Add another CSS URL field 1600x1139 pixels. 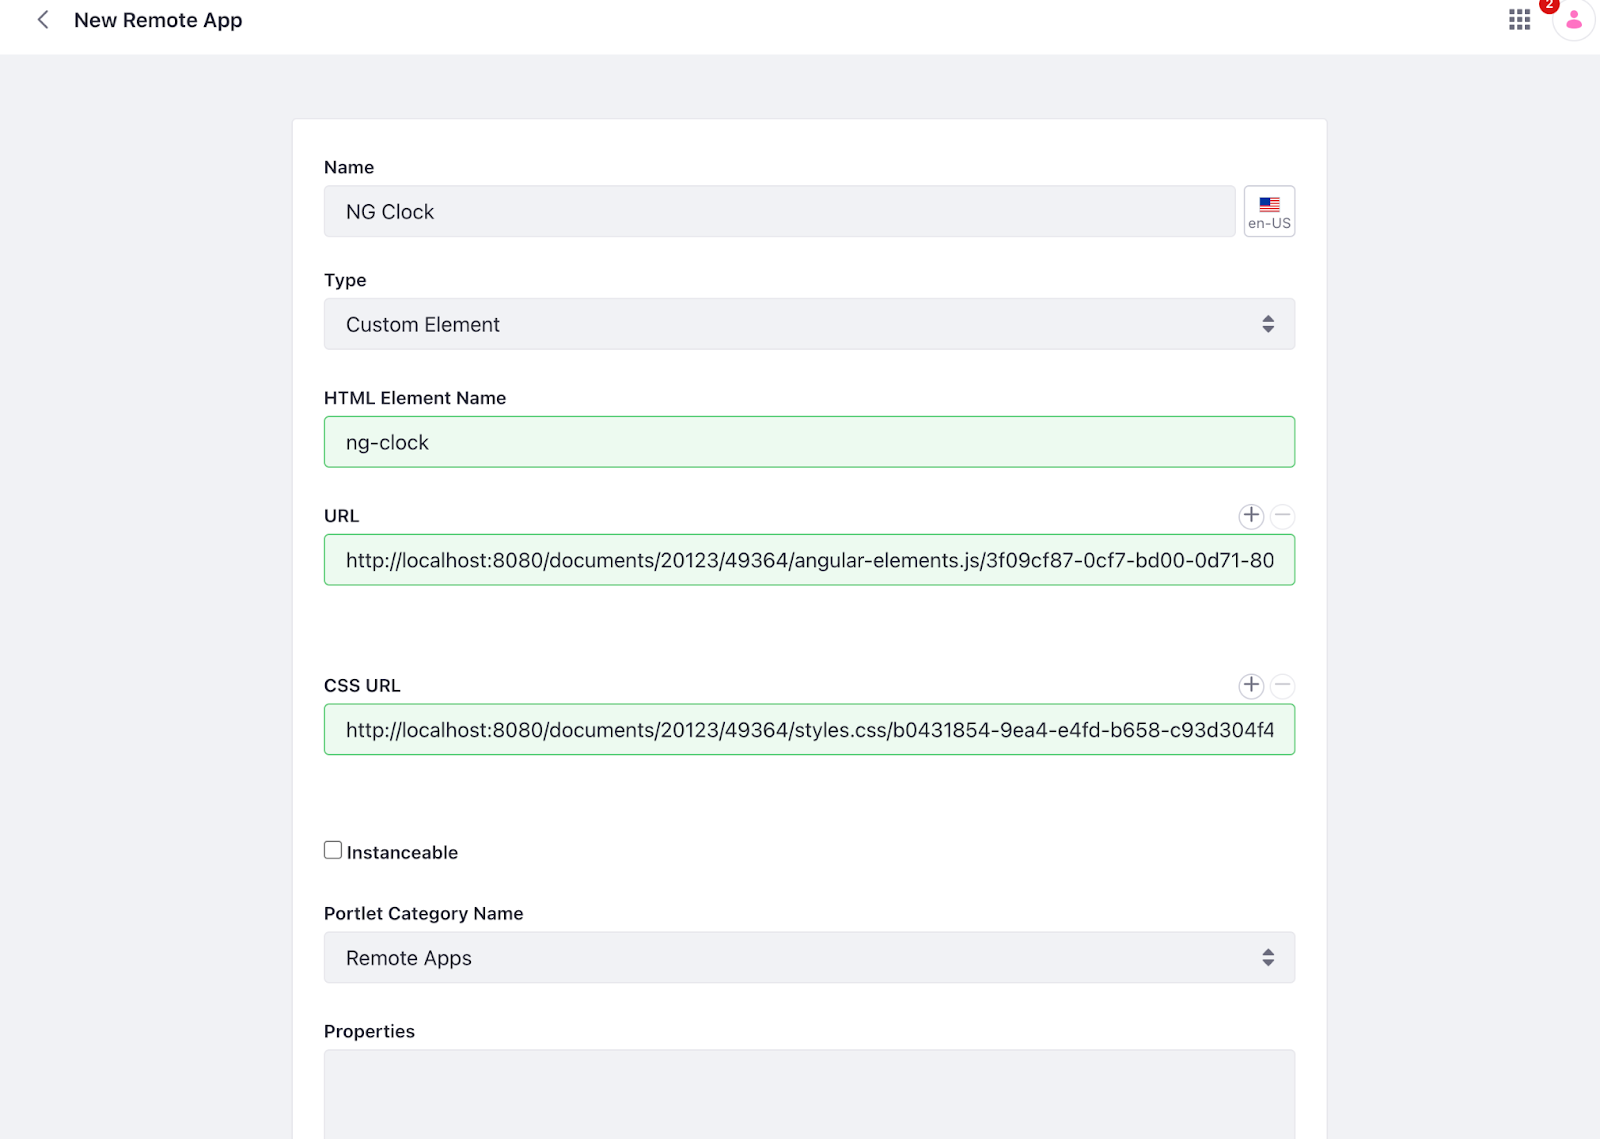1251,686
